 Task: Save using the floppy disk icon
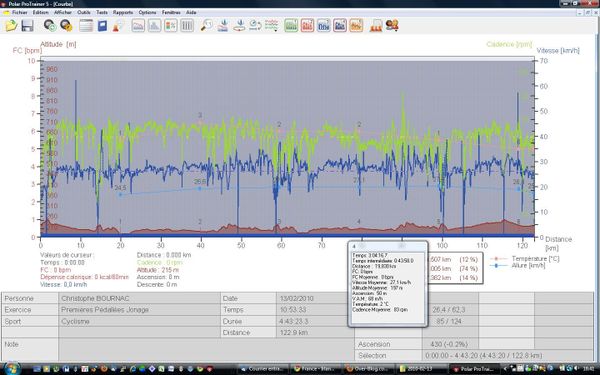27,26
